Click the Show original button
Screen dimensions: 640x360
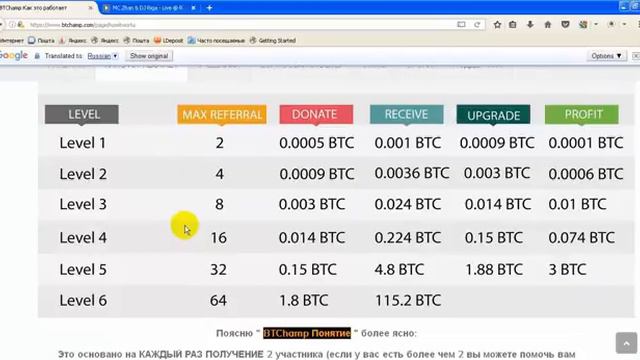[149, 56]
